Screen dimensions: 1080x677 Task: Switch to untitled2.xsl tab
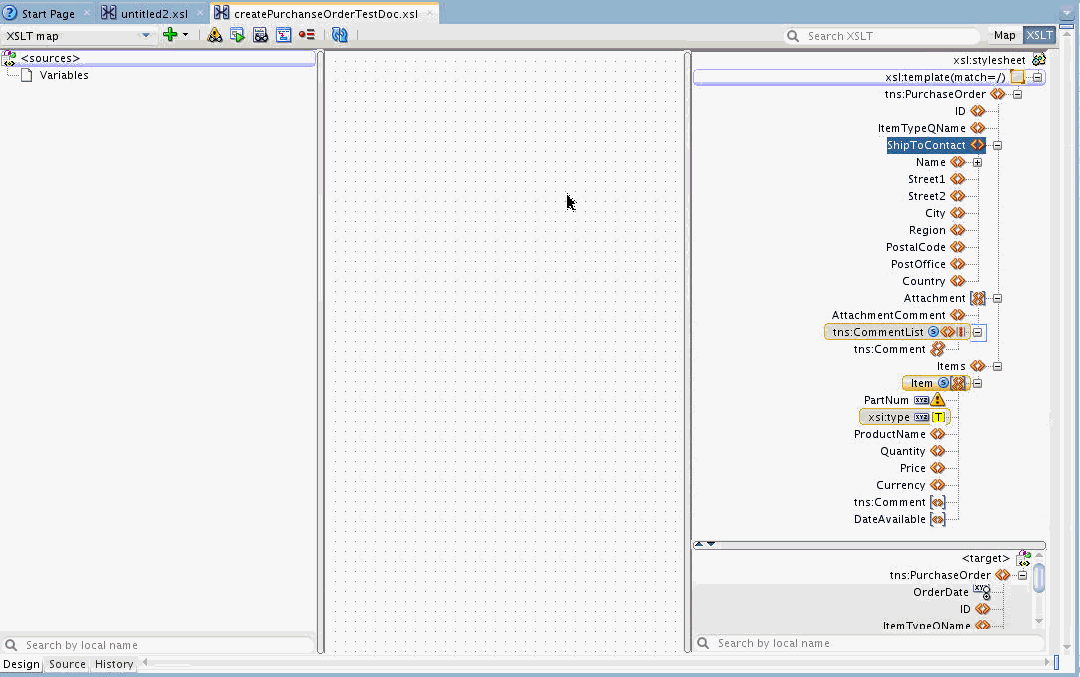click(x=154, y=14)
